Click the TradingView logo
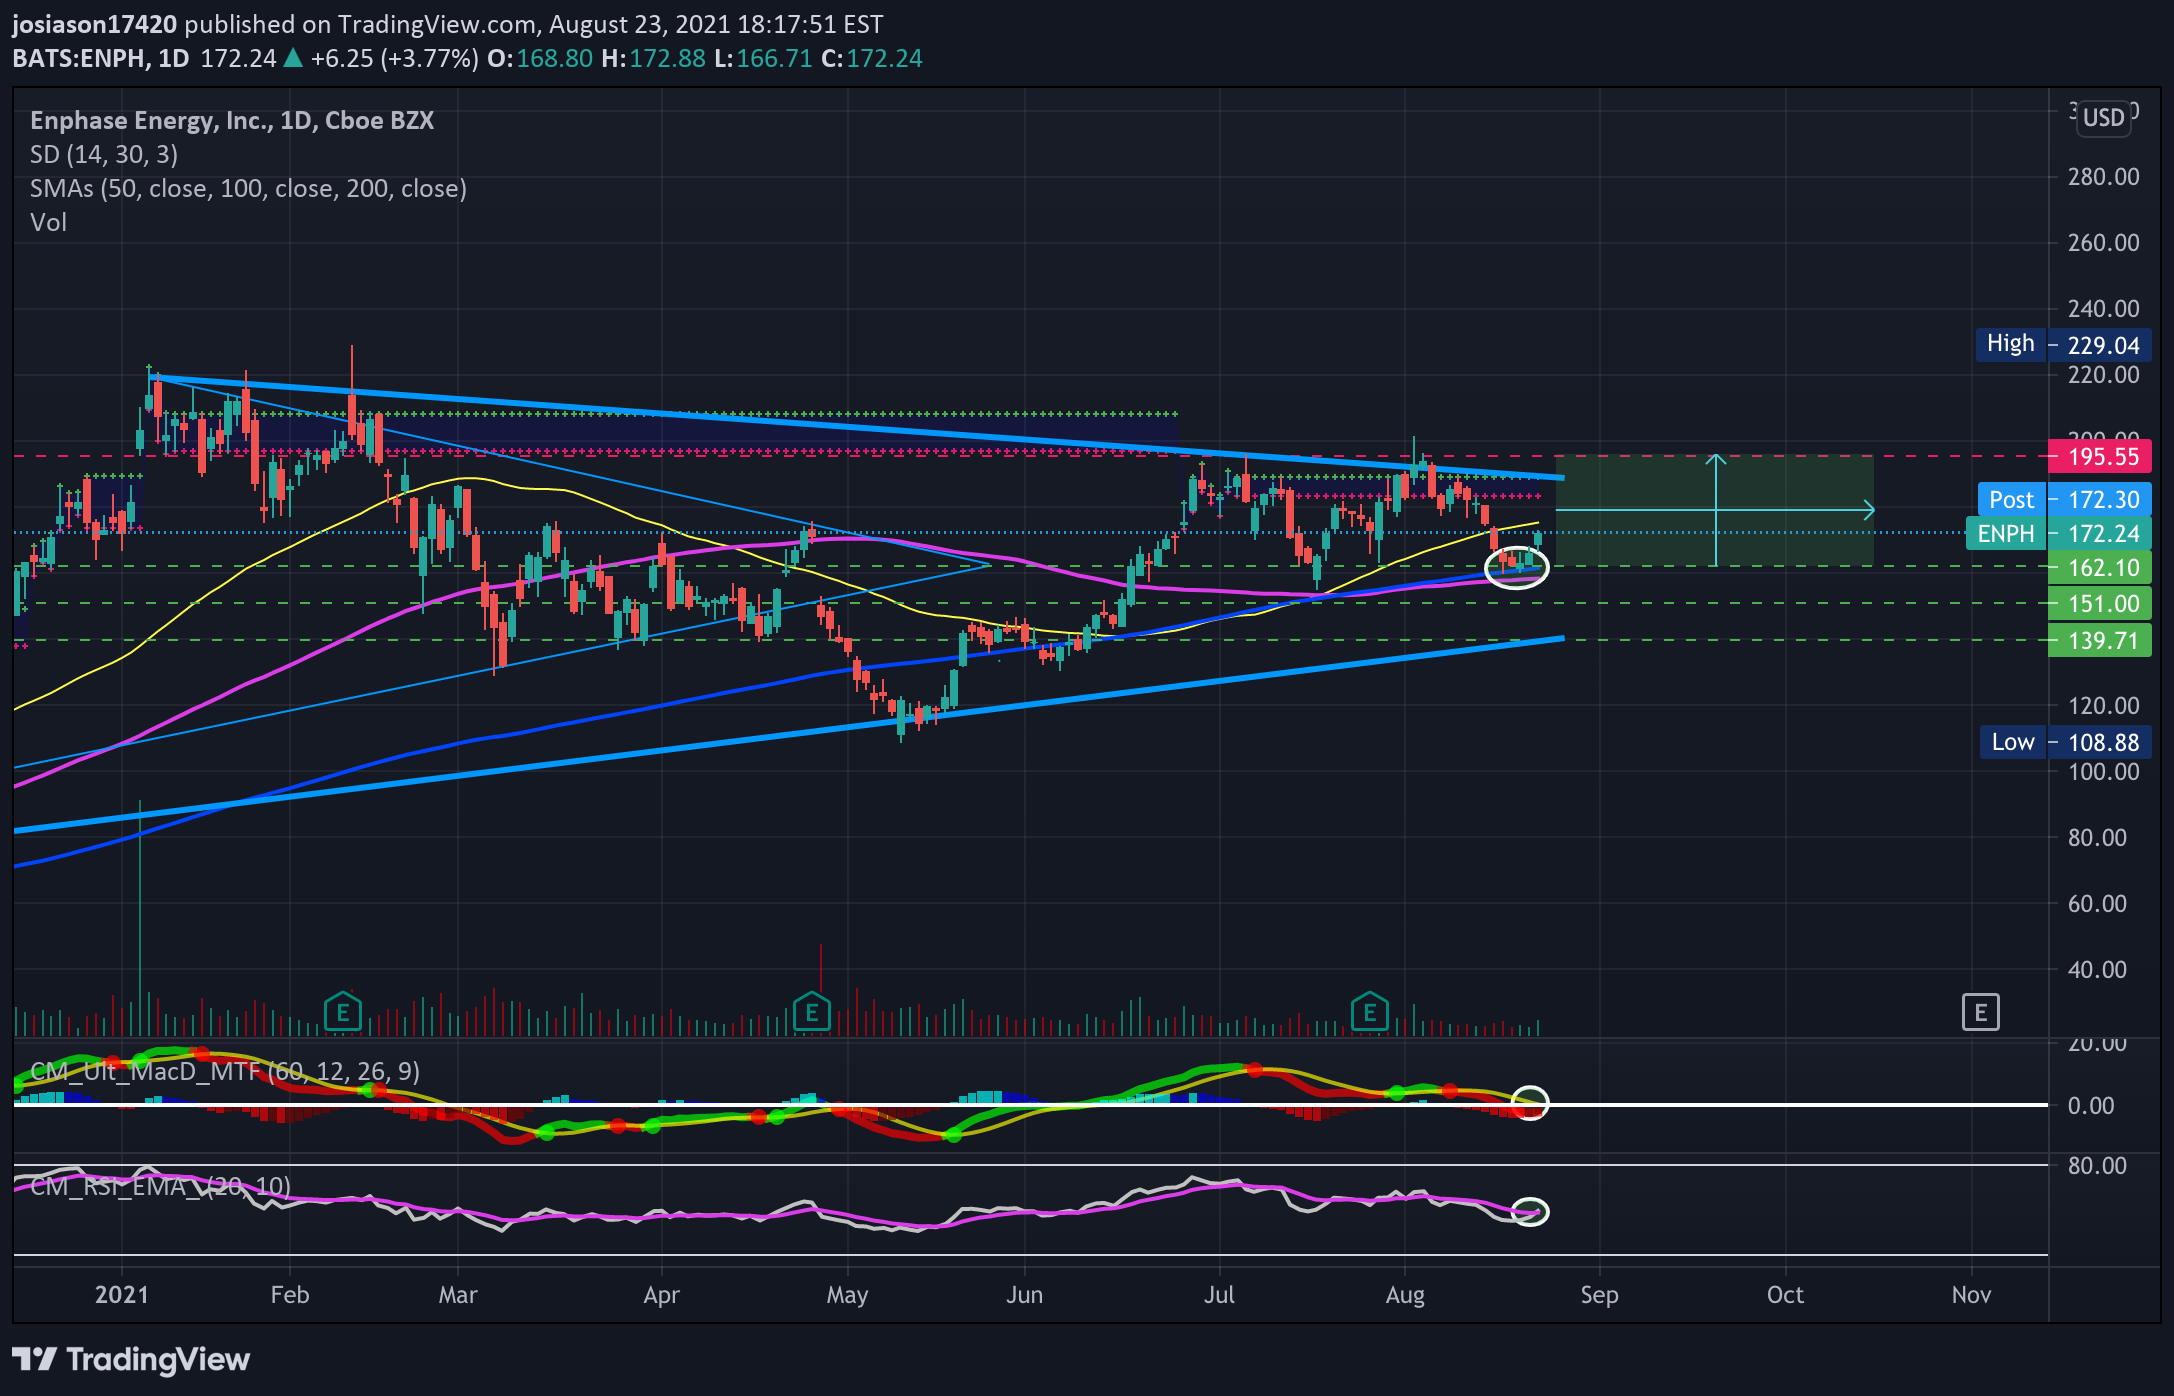The width and height of the screenshot is (2174, 1396). 131,1359
